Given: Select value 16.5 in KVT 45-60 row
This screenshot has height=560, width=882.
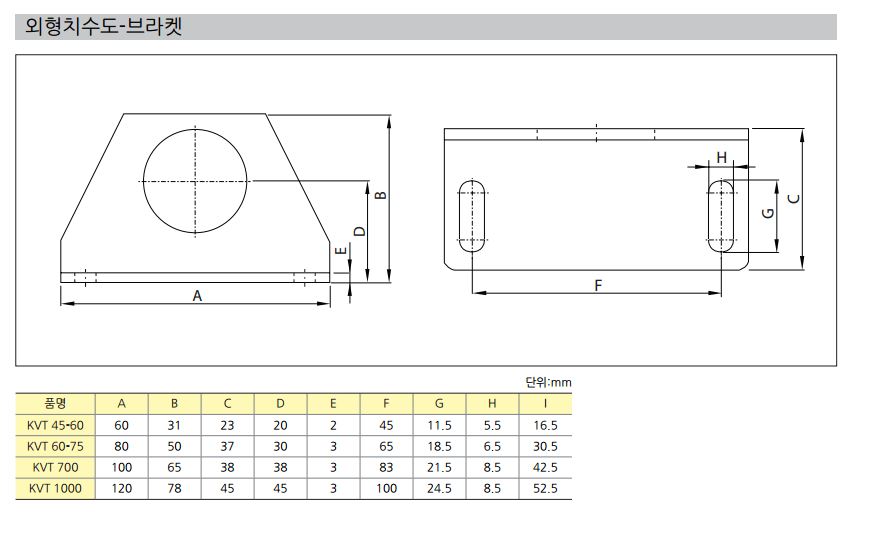Looking at the screenshot, I should (545, 426).
